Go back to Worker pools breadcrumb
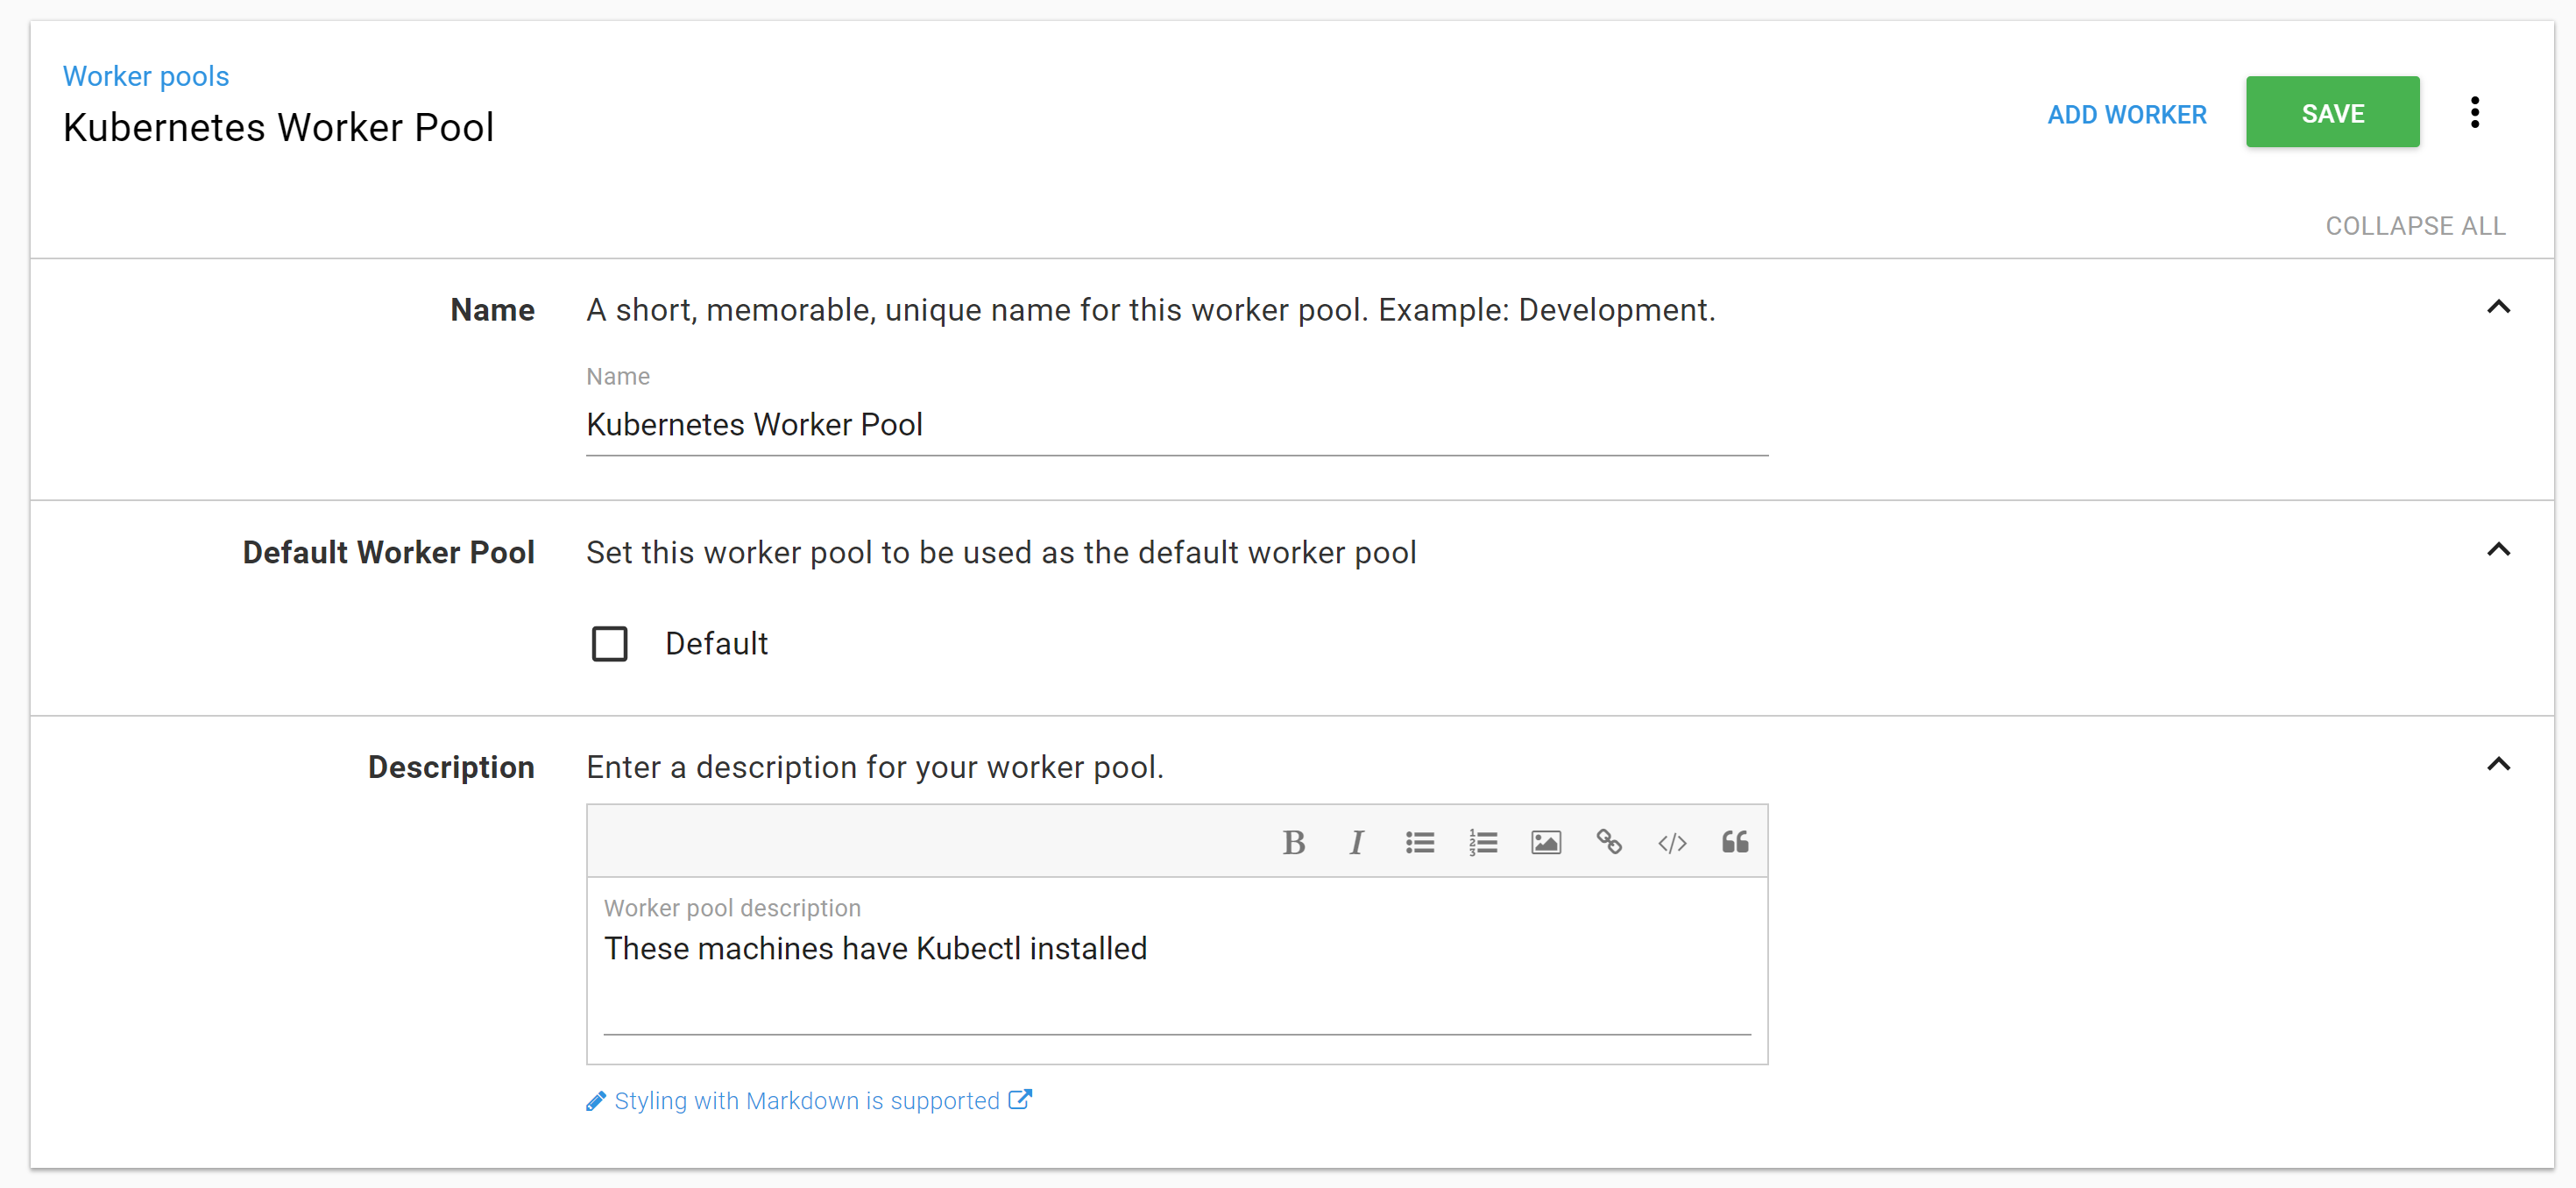Viewport: 2576px width, 1188px height. pos(146,76)
